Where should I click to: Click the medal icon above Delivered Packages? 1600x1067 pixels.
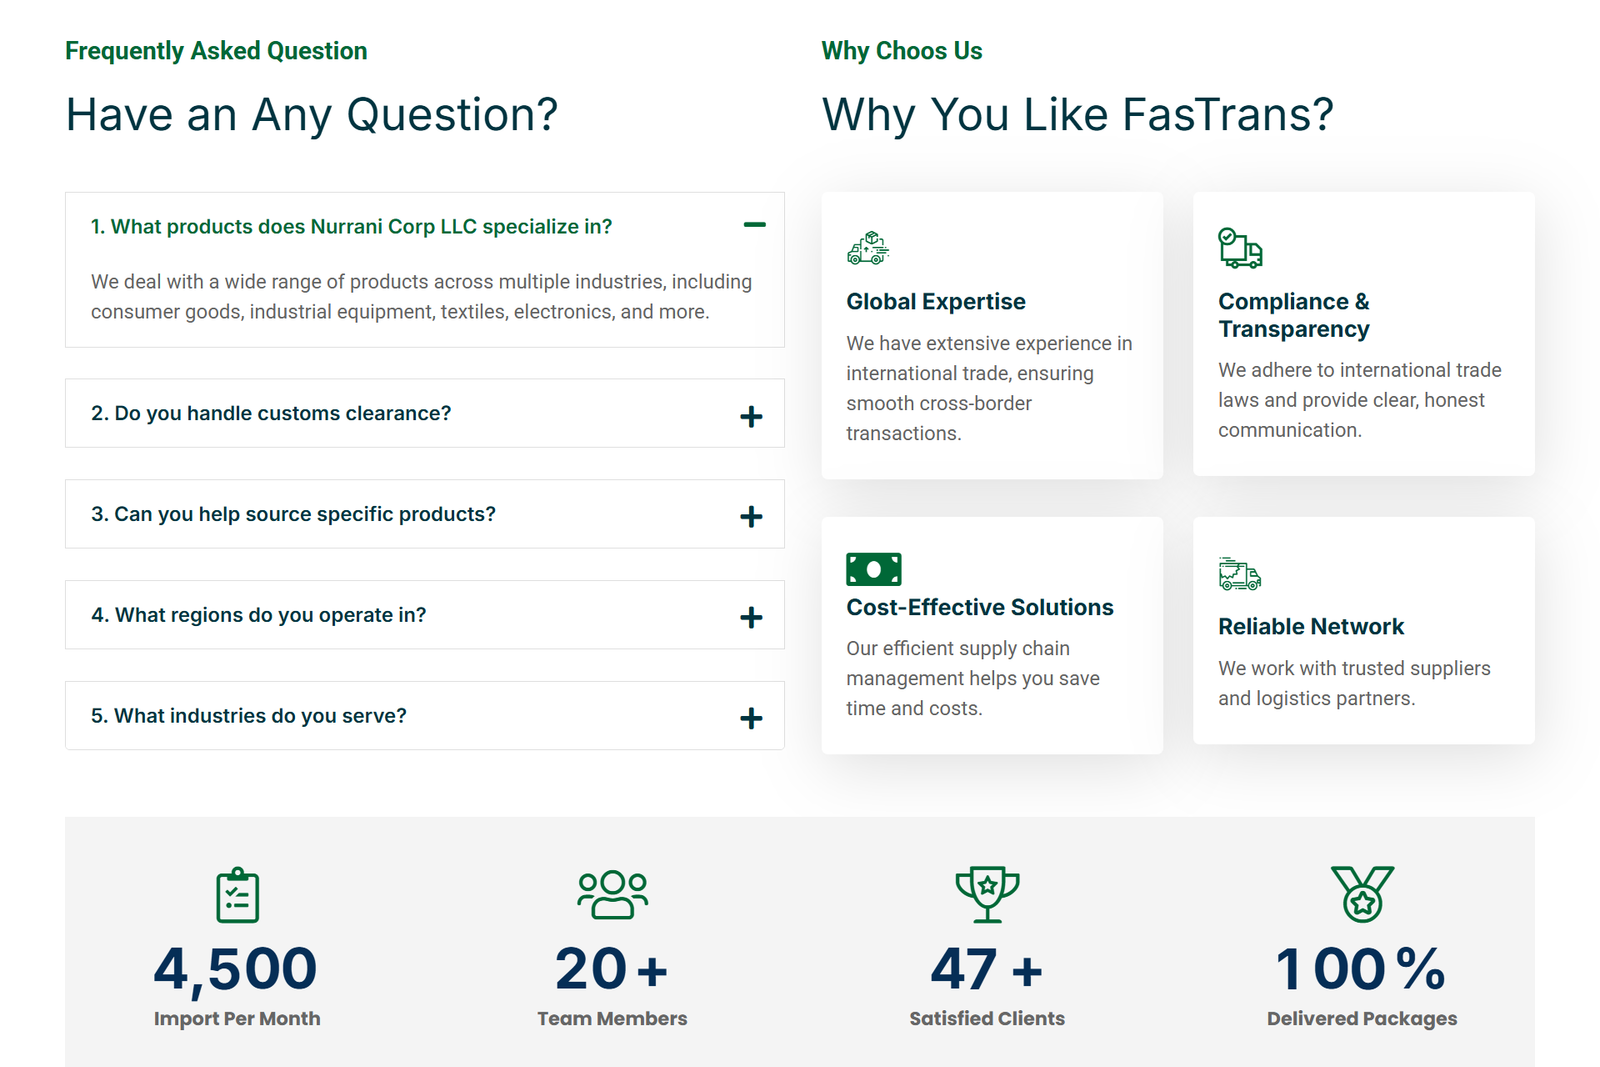(1362, 894)
